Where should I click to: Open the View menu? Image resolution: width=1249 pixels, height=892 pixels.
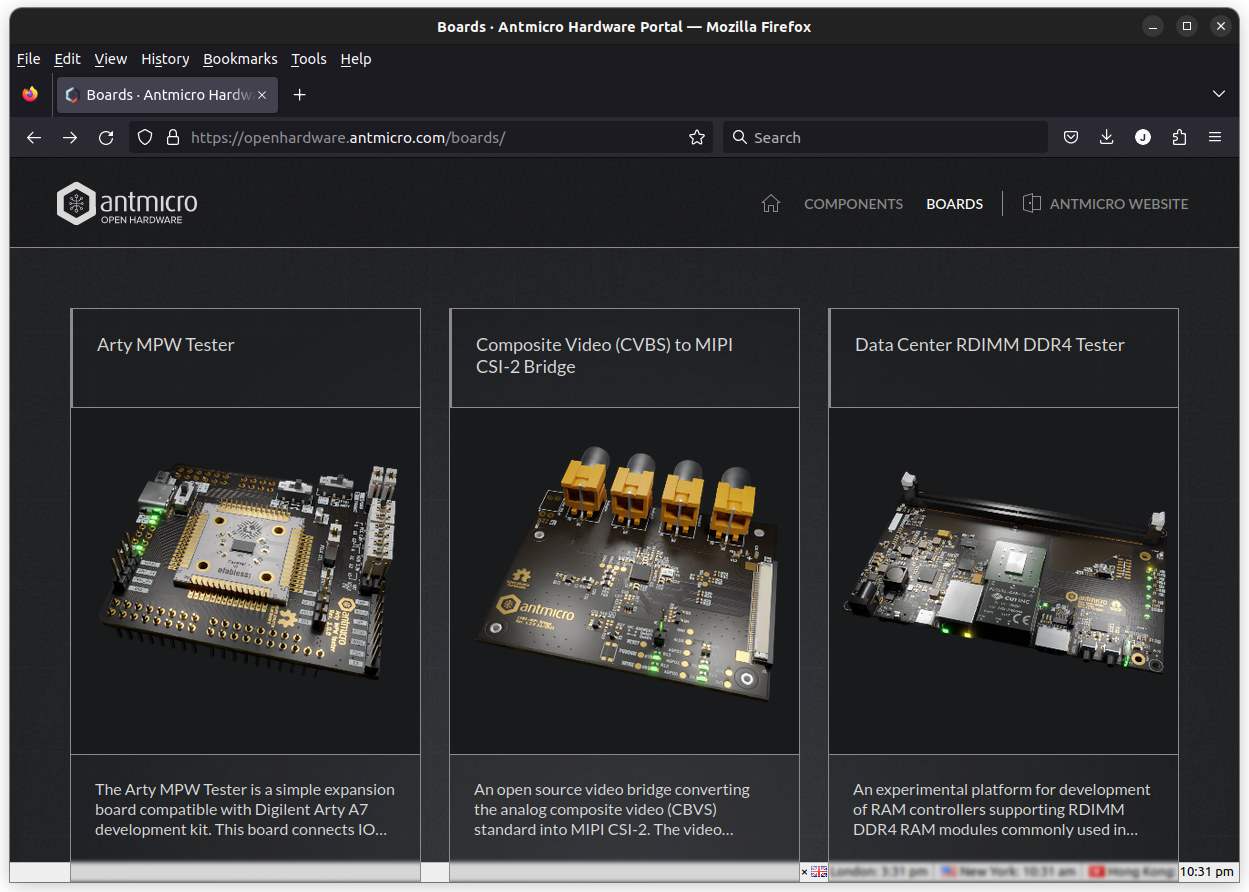111,59
